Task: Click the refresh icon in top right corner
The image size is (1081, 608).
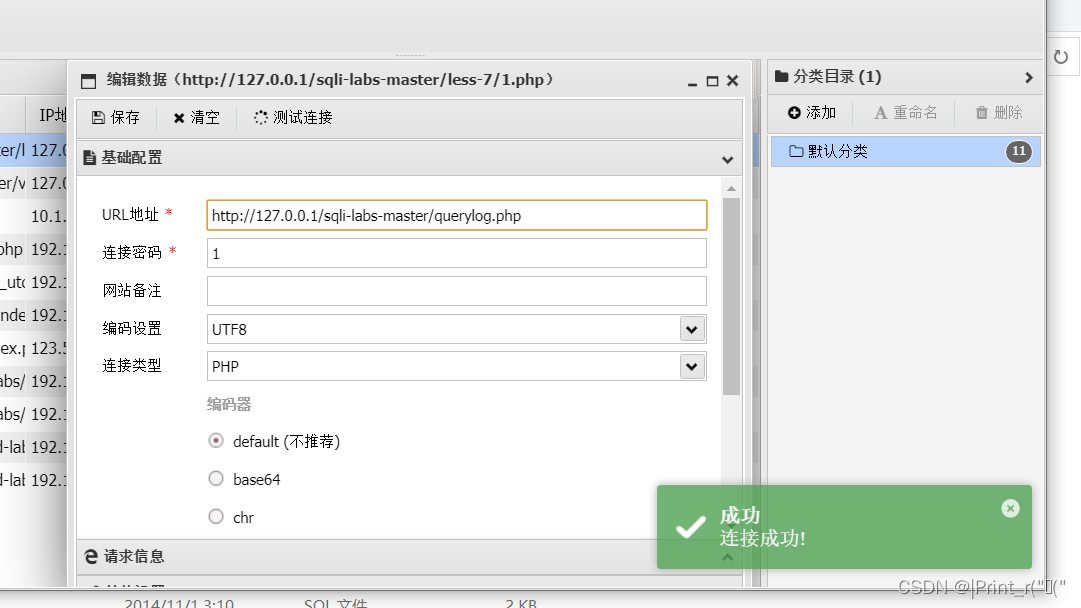Action: coord(1061,57)
